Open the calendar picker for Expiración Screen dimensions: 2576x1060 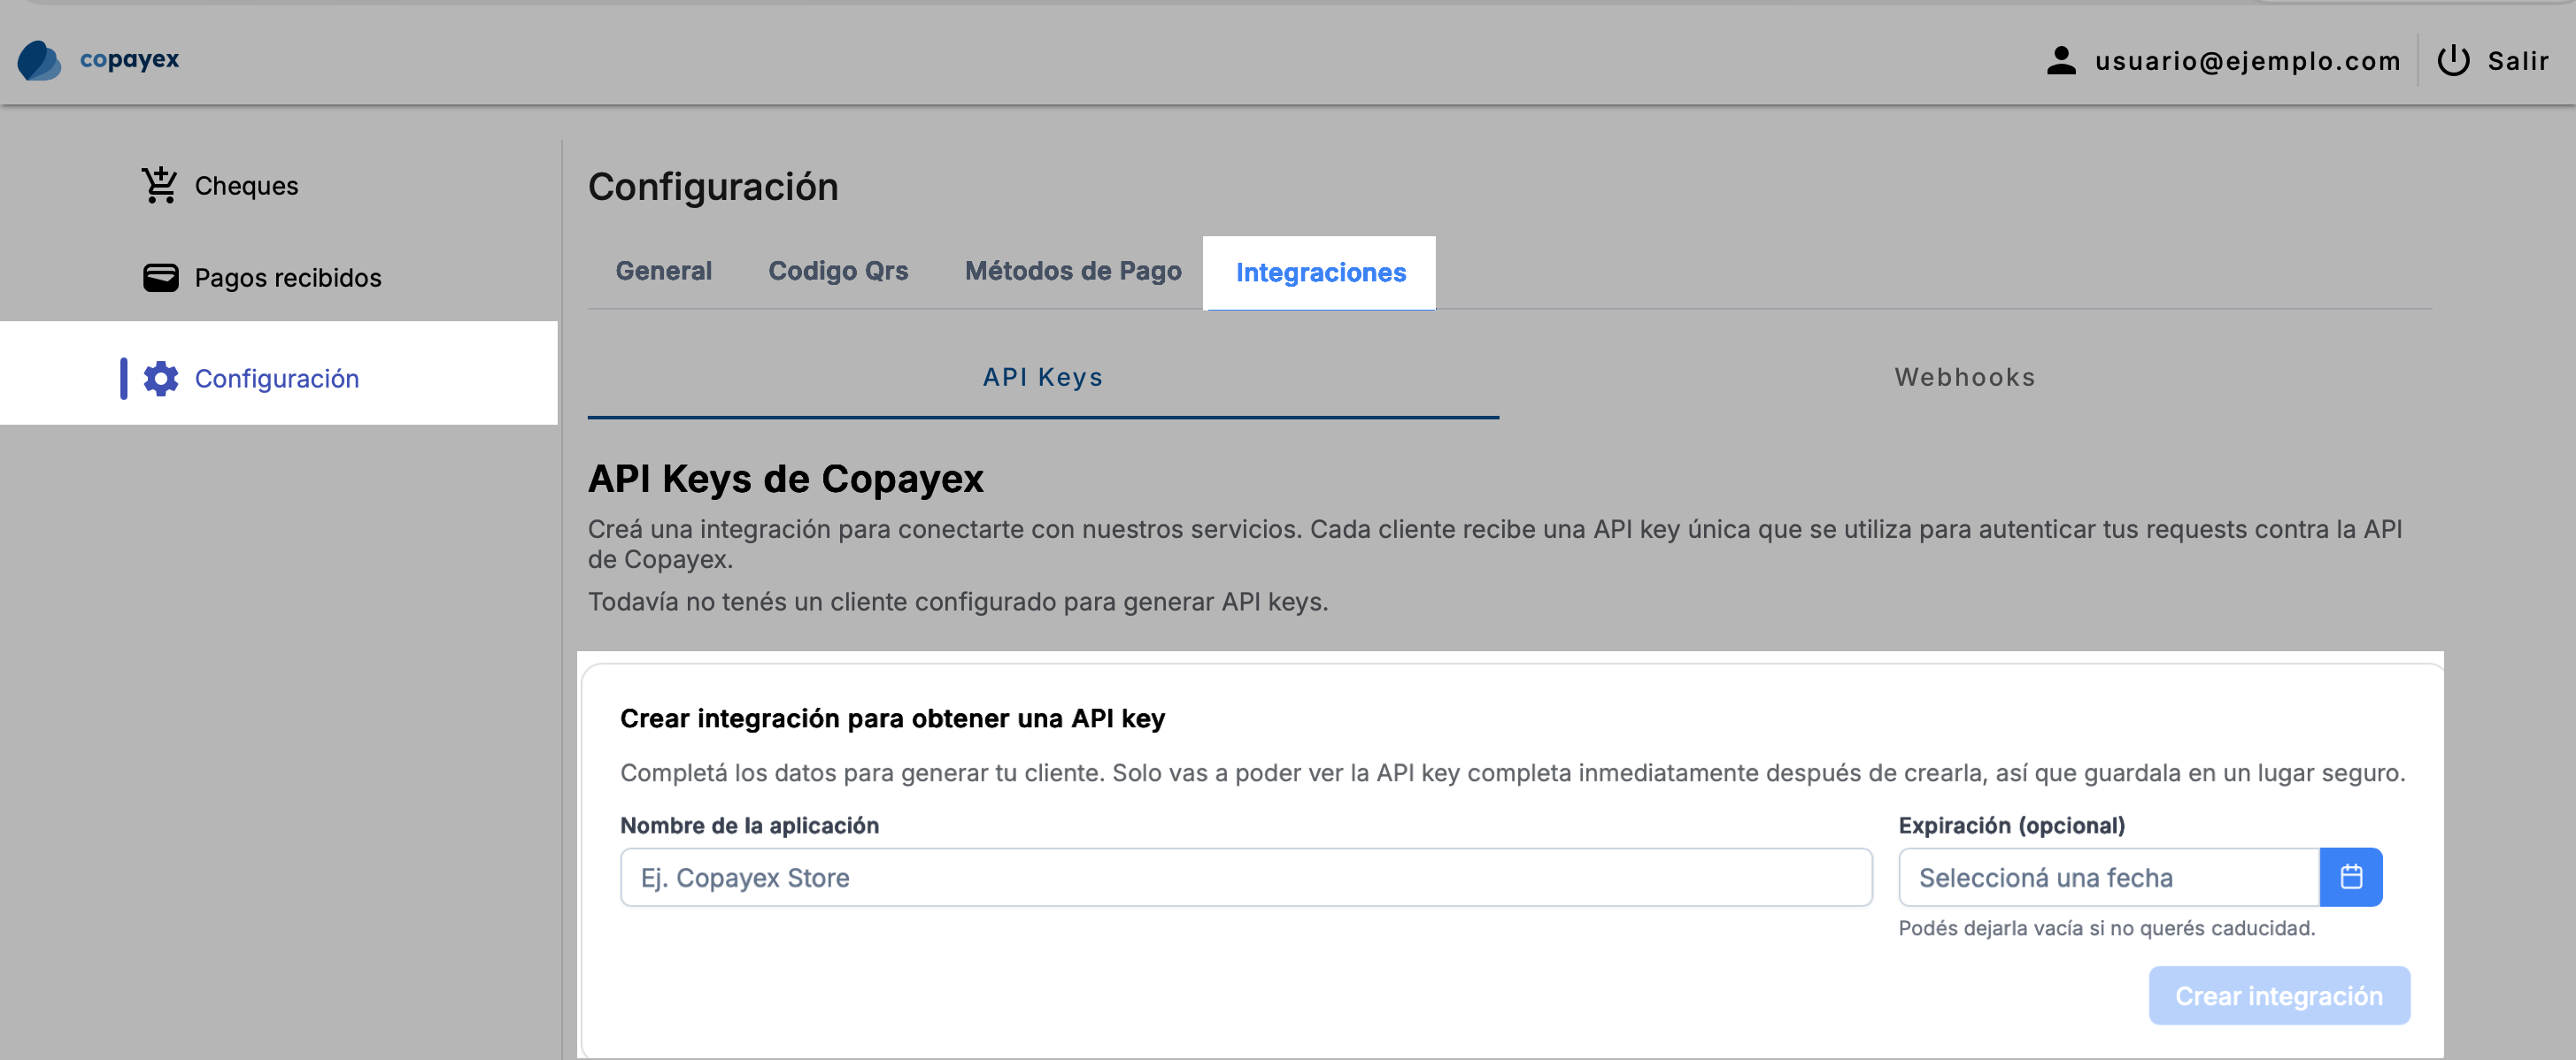coord(2352,877)
